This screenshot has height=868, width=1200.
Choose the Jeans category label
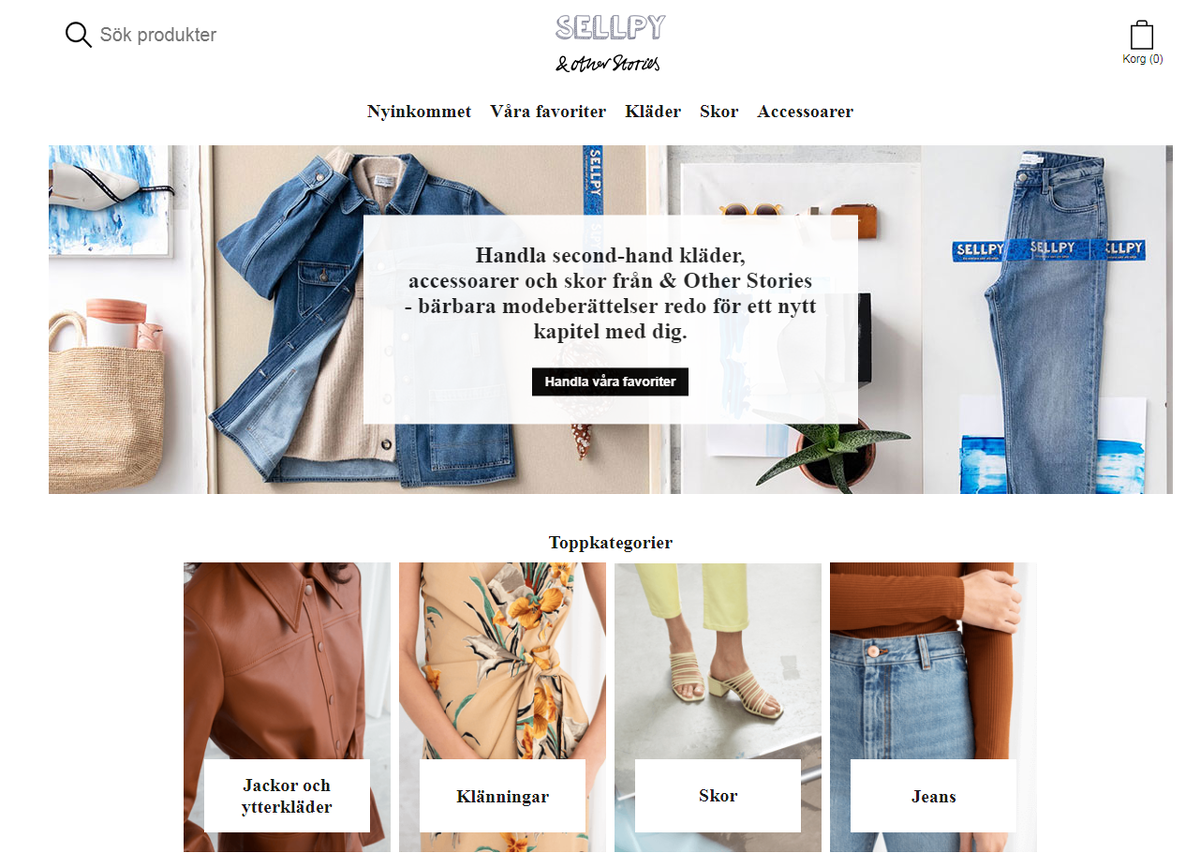point(933,796)
